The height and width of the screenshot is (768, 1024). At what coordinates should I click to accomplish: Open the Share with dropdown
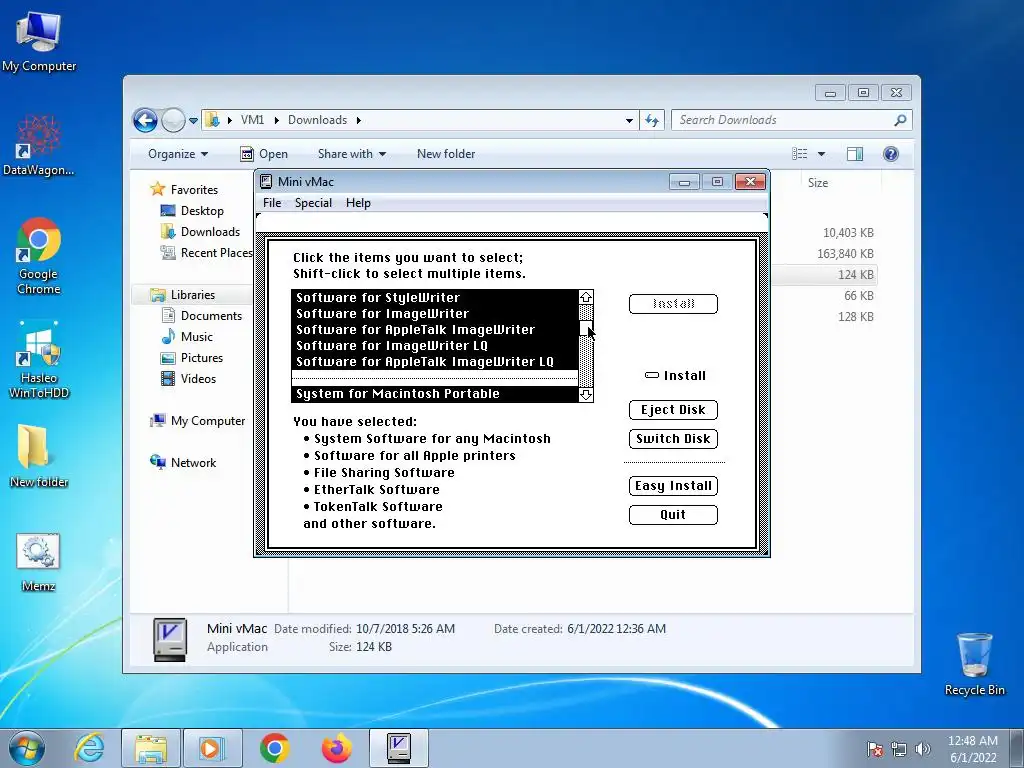point(351,154)
